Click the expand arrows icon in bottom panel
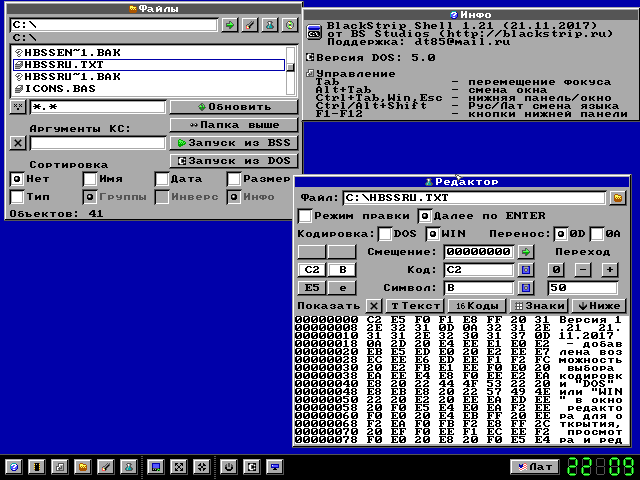The image size is (640, 480). 179,467
